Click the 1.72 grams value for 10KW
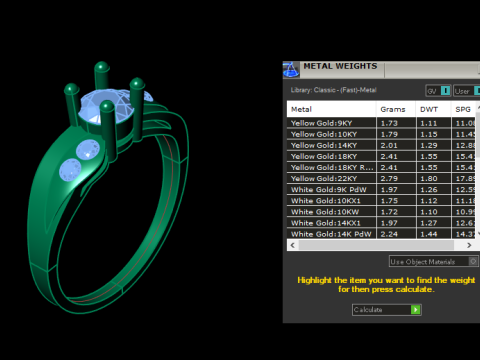Screen dimensions: 480x360 [x=389, y=212]
